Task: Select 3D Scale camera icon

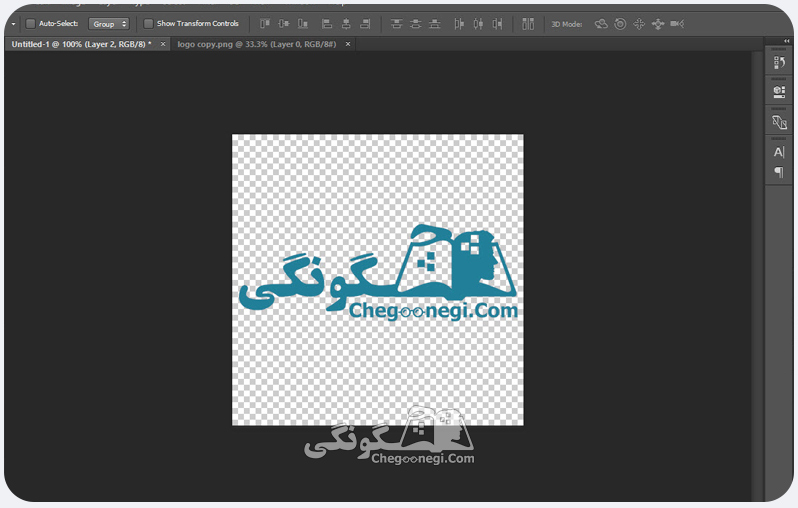Action: click(x=677, y=23)
